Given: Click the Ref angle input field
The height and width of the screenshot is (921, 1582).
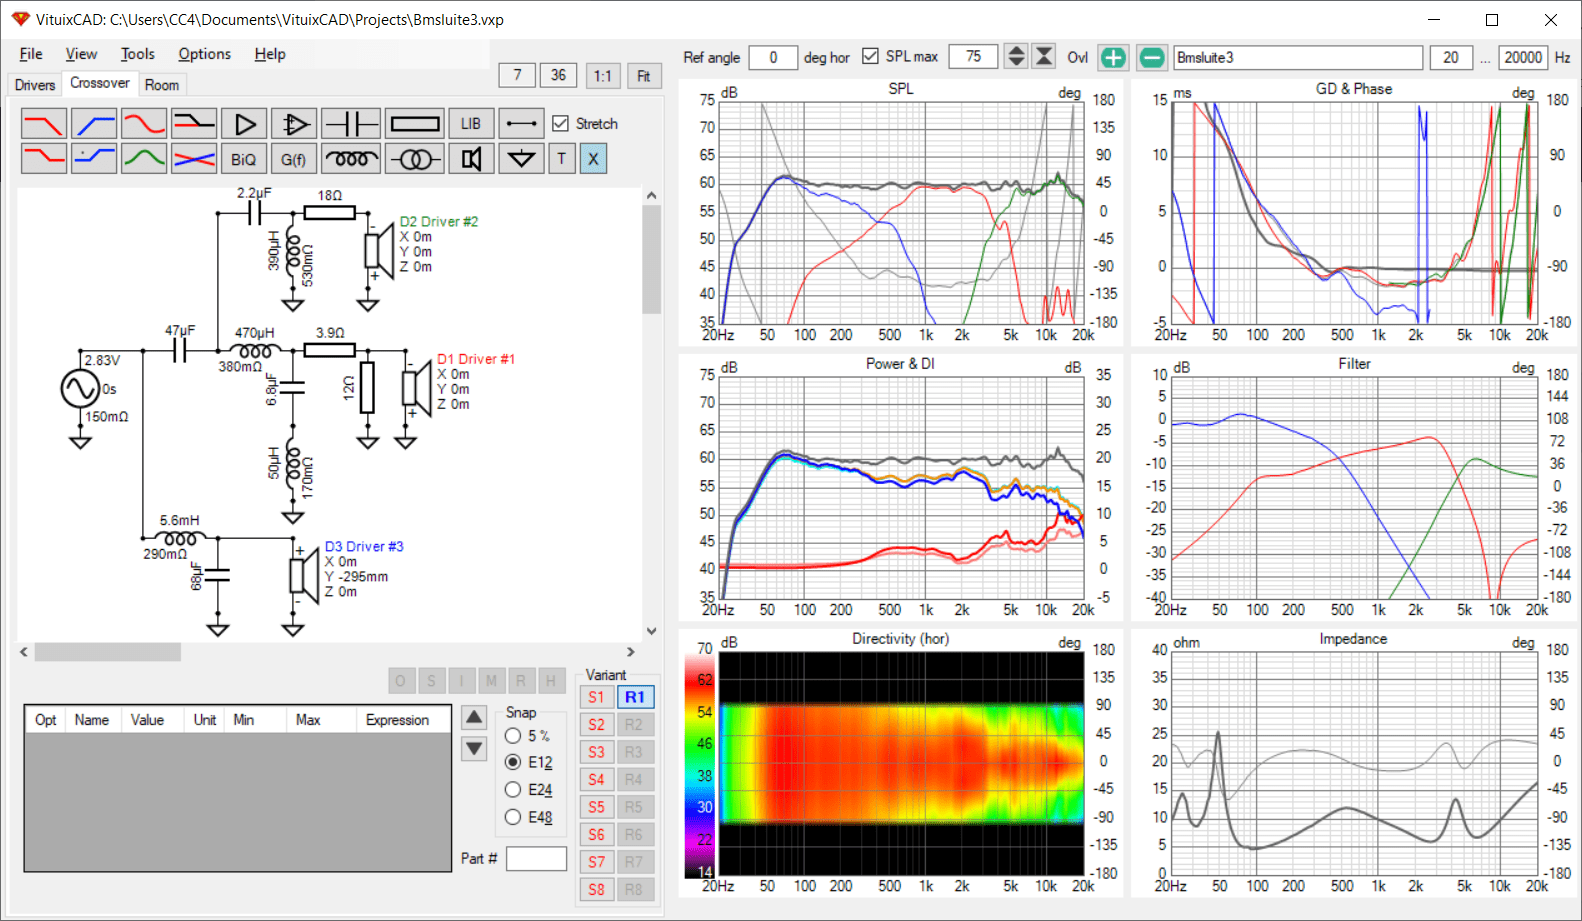Looking at the screenshot, I should pyautogui.click(x=773, y=57).
